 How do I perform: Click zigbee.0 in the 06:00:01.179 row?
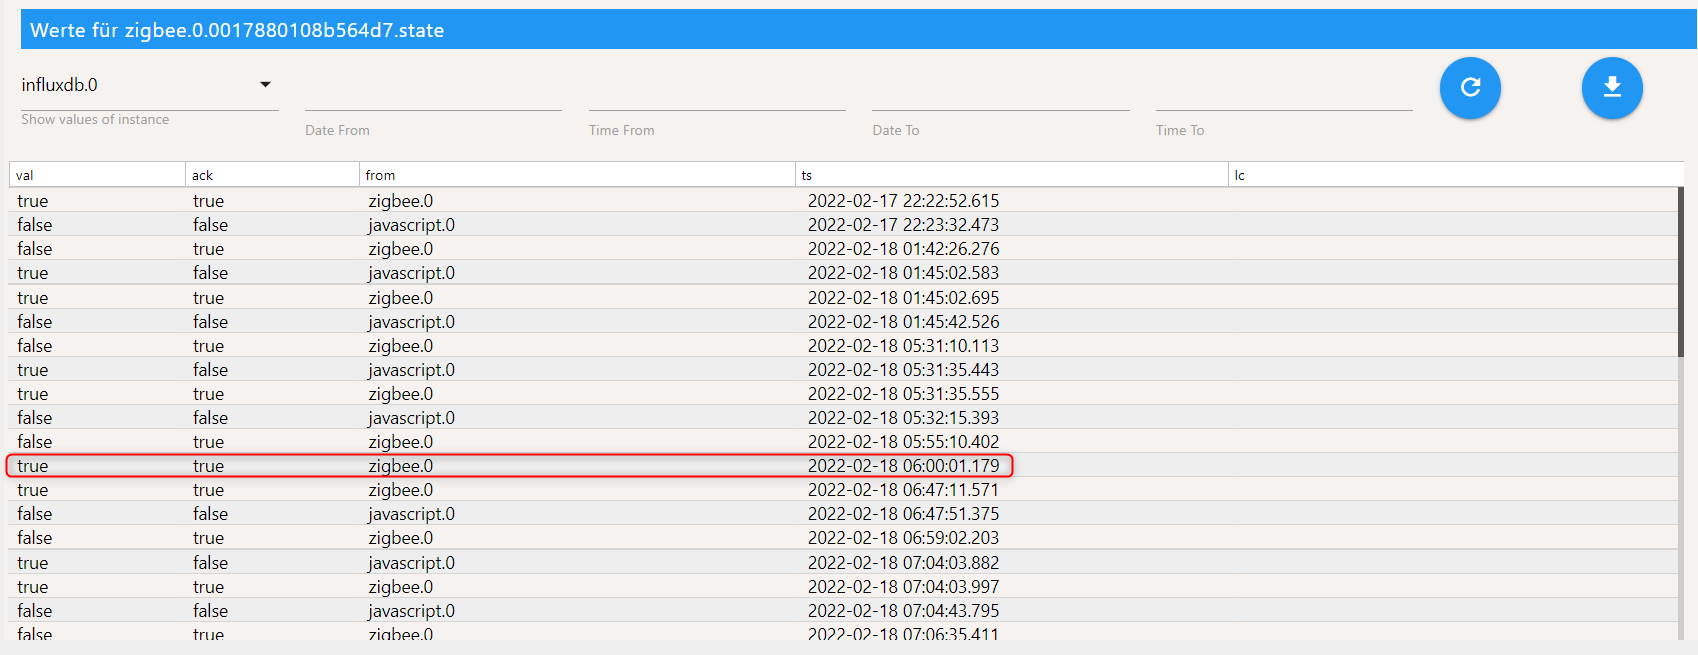tap(400, 466)
